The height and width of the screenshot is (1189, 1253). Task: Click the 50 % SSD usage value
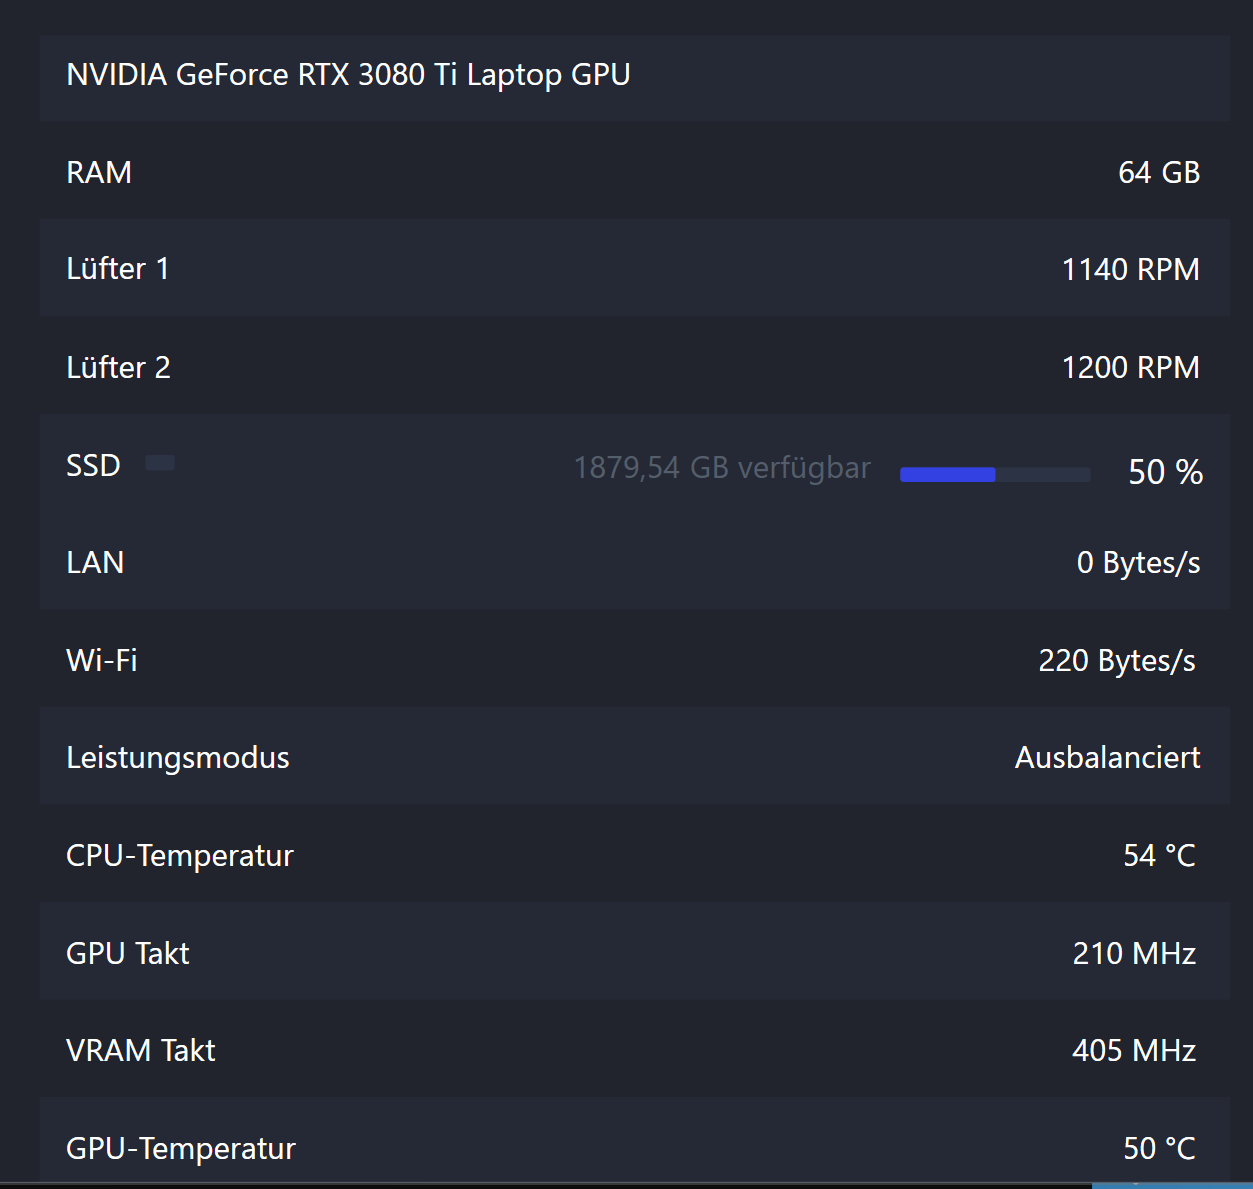[x=1165, y=472]
